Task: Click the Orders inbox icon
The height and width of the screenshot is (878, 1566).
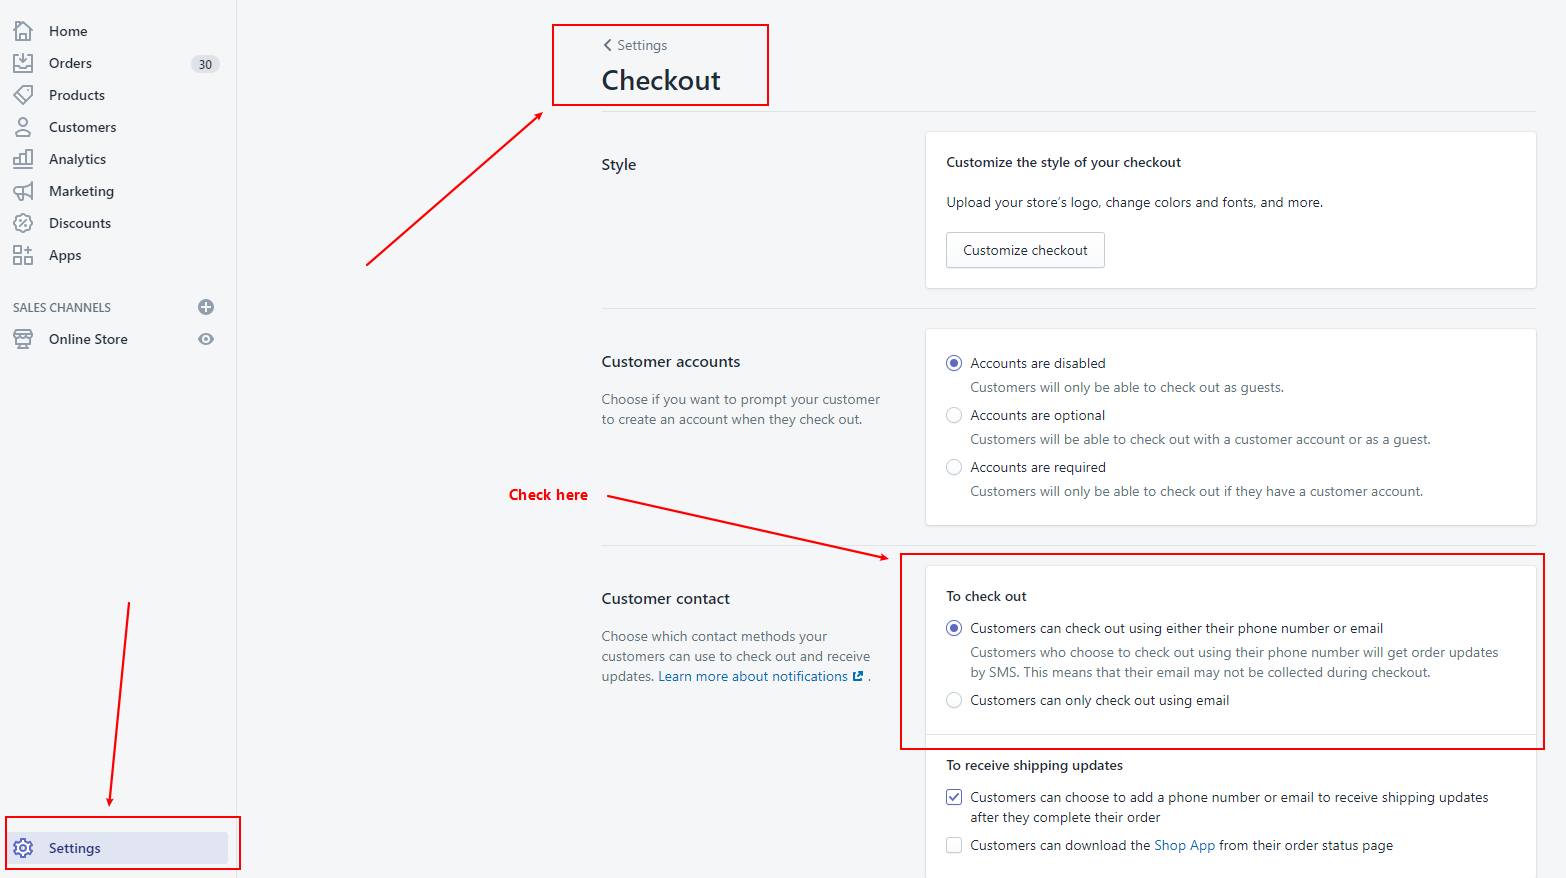Action: 23,63
